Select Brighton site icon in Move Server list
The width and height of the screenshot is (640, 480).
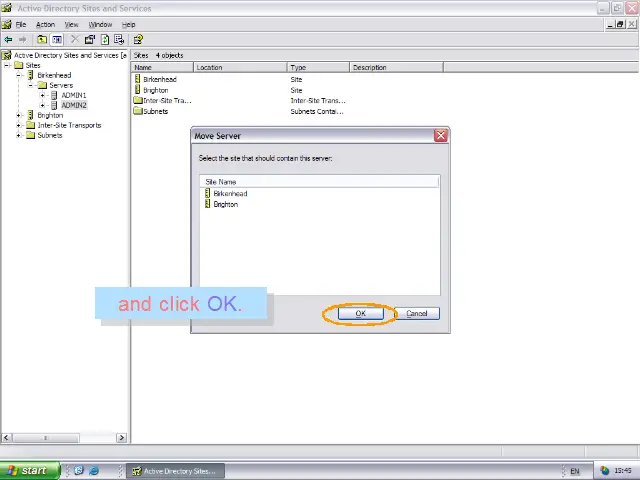[207, 204]
